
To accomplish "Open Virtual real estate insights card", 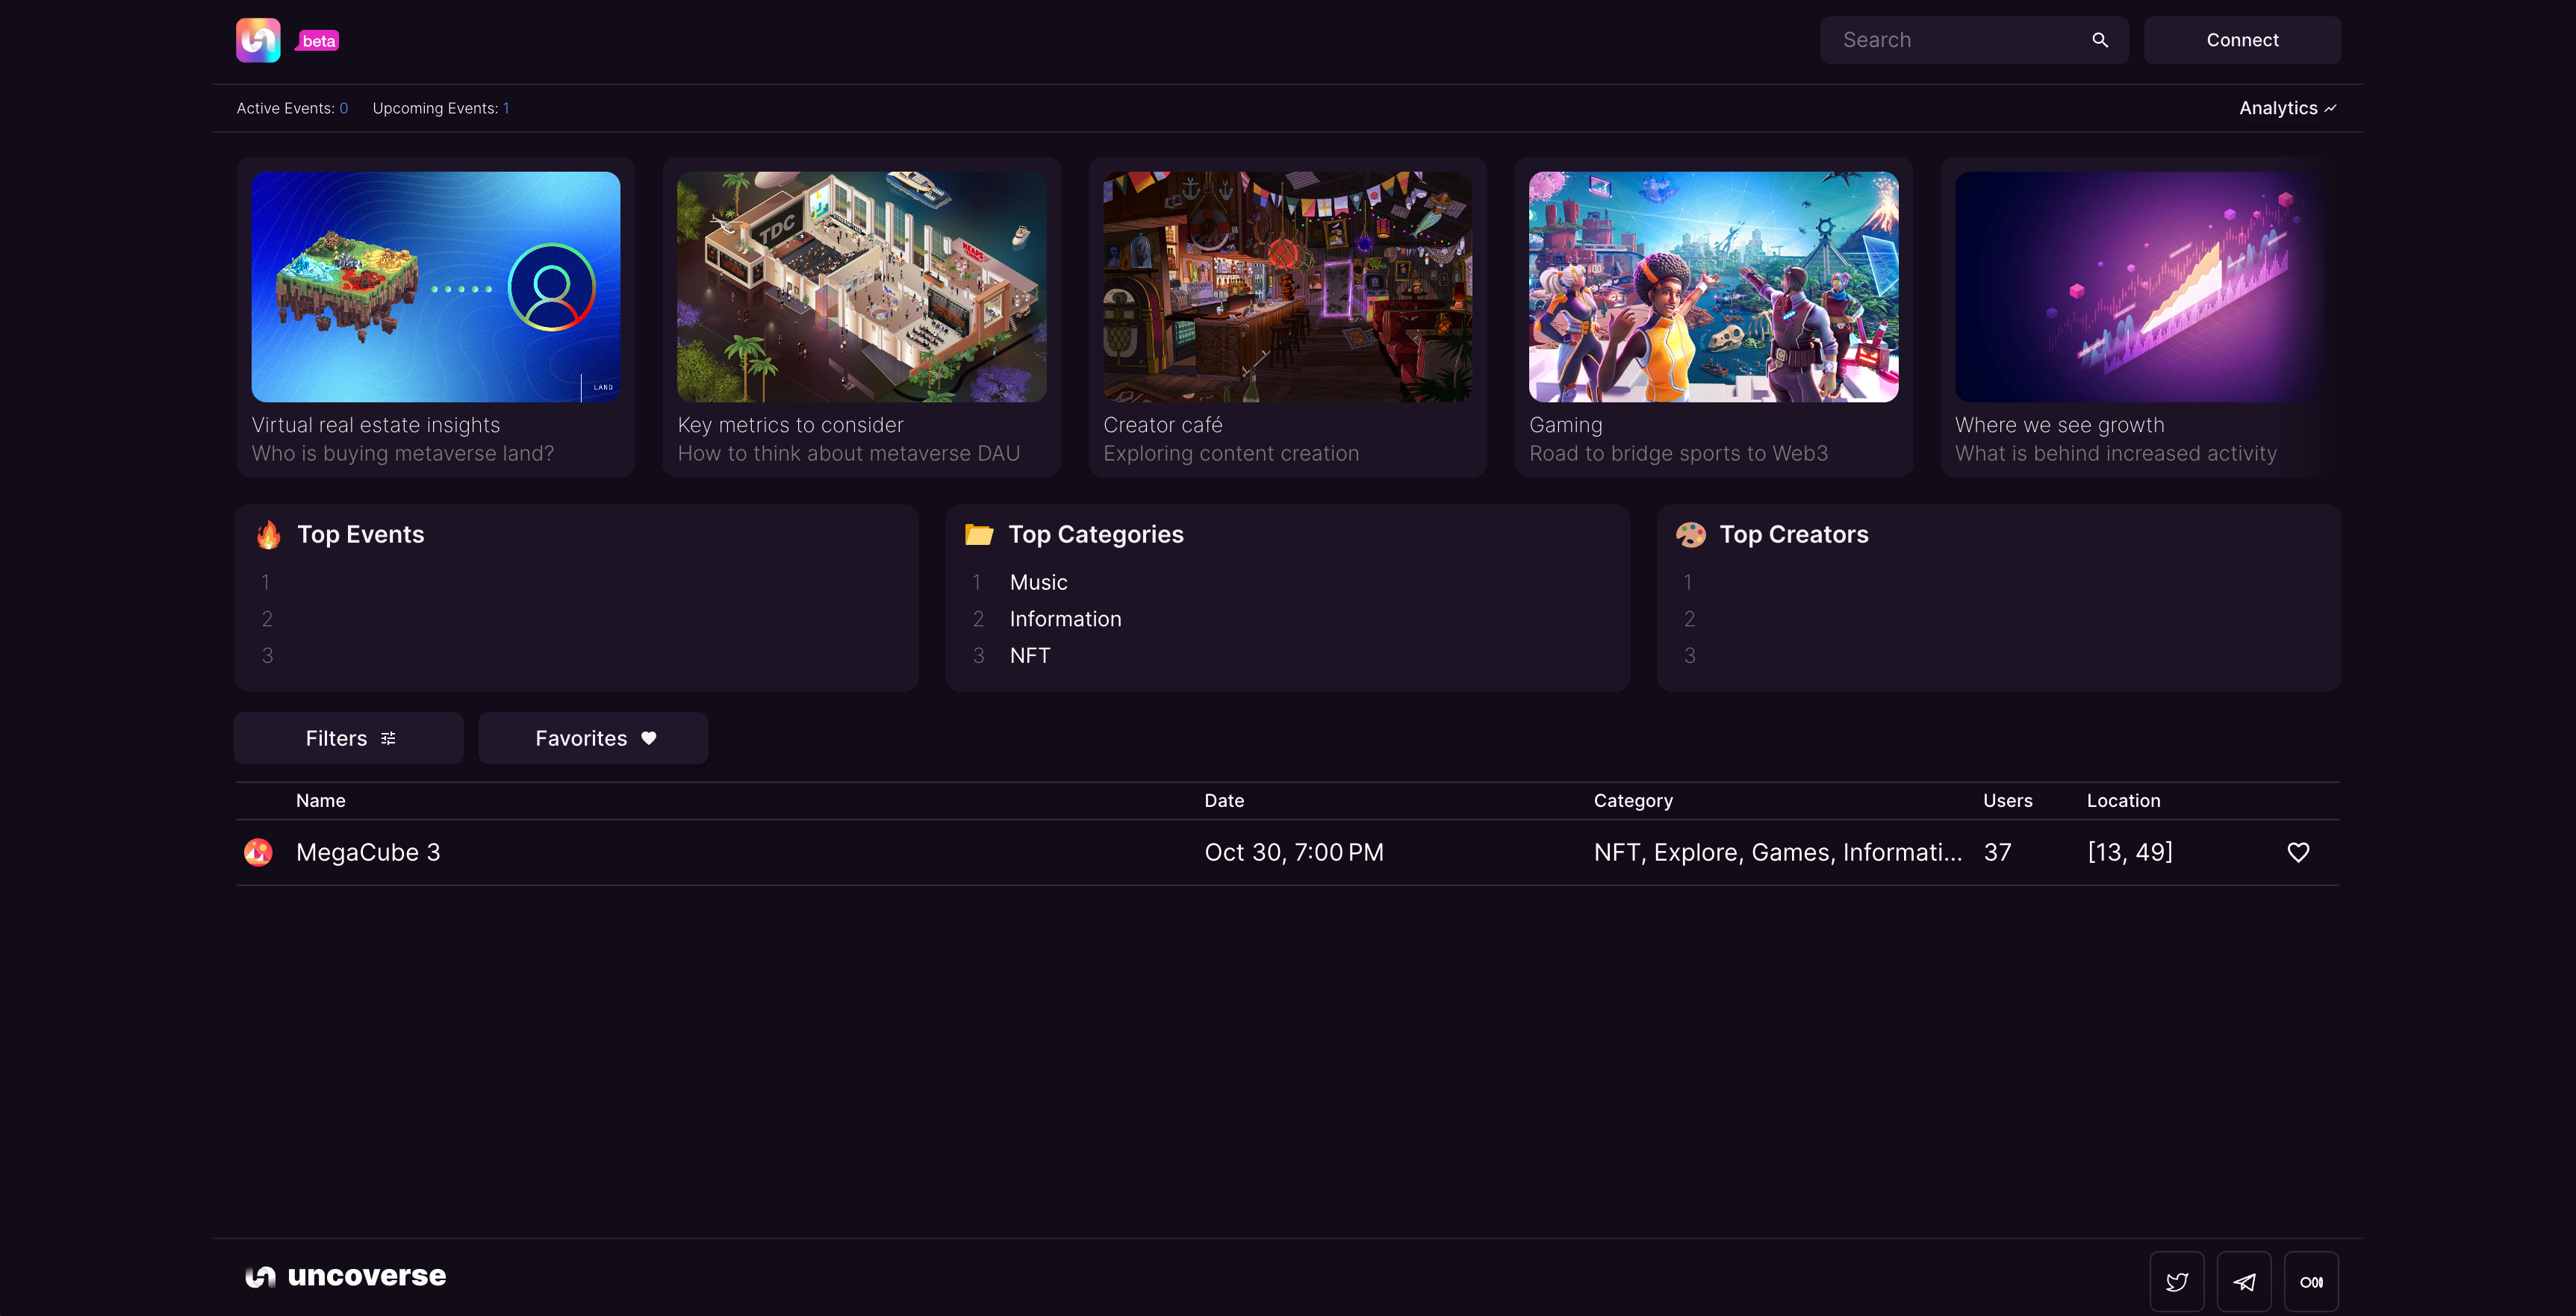I will point(436,317).
